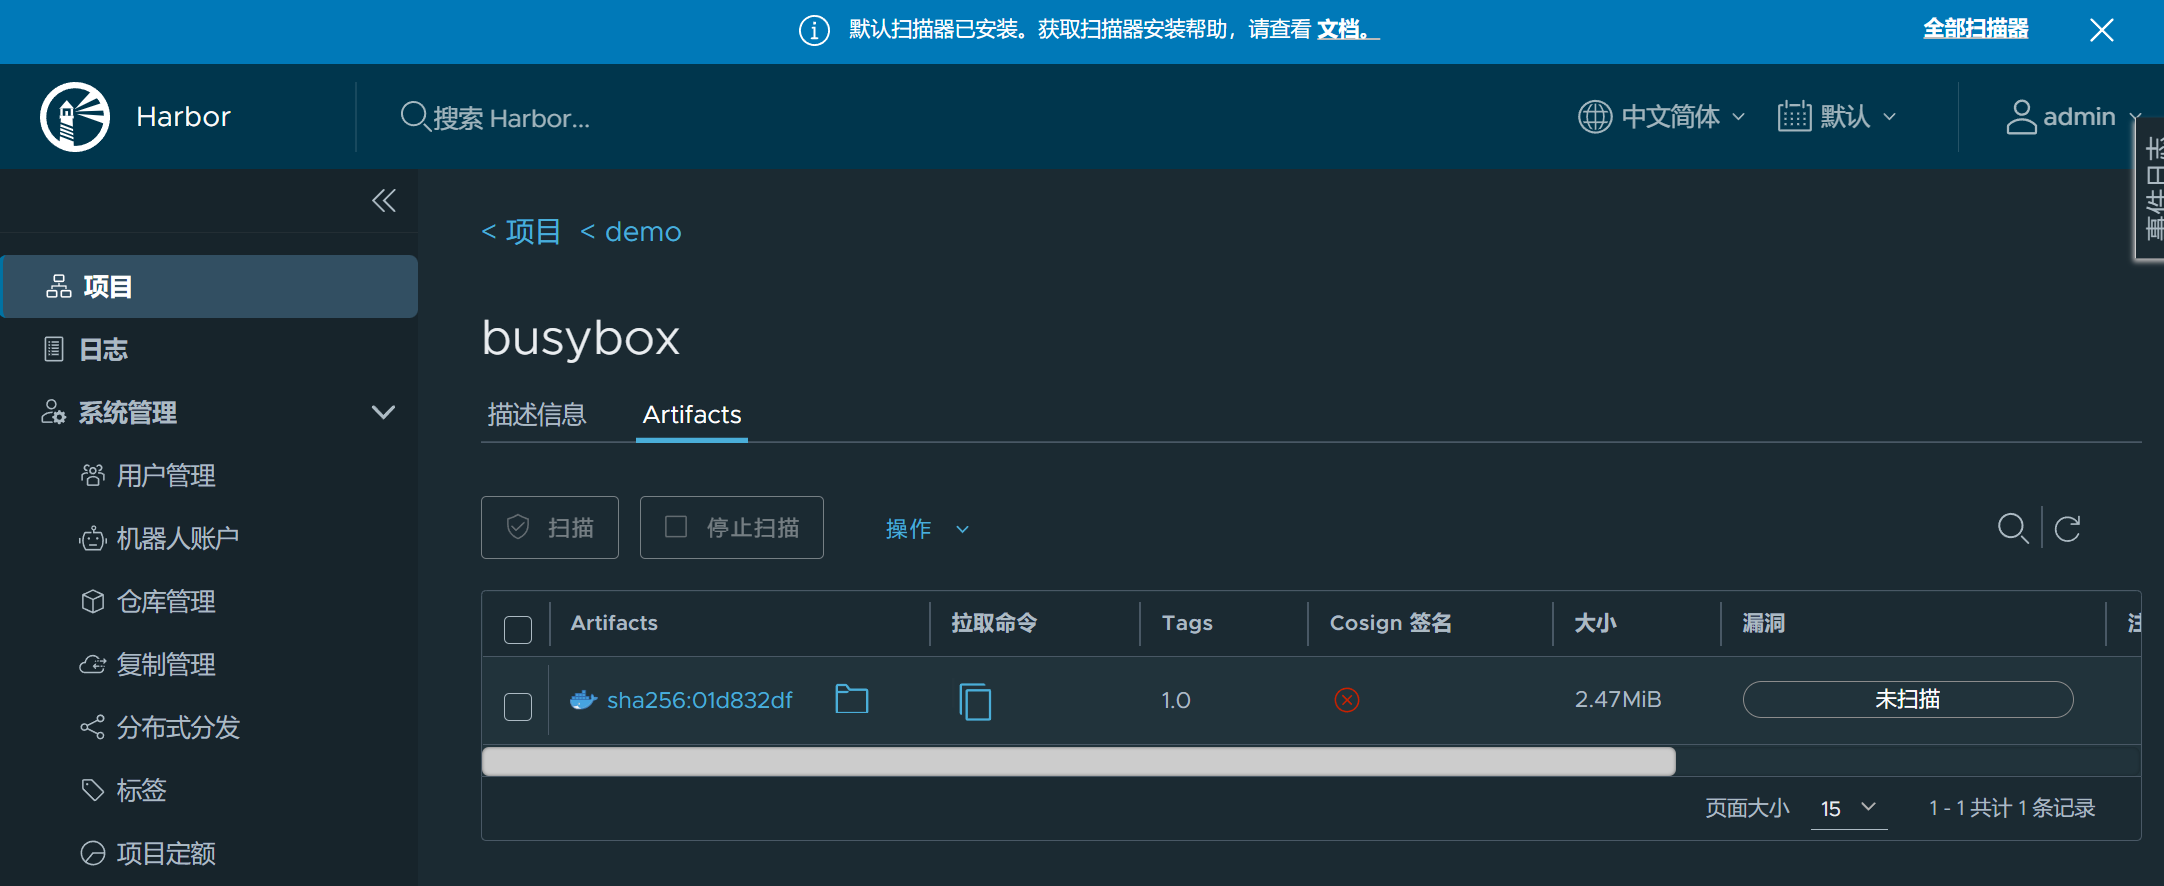This screenshot has height=886, width=2164.
Task: Collapse the sidebar with double-chevron icon
Action: (384, 201)
